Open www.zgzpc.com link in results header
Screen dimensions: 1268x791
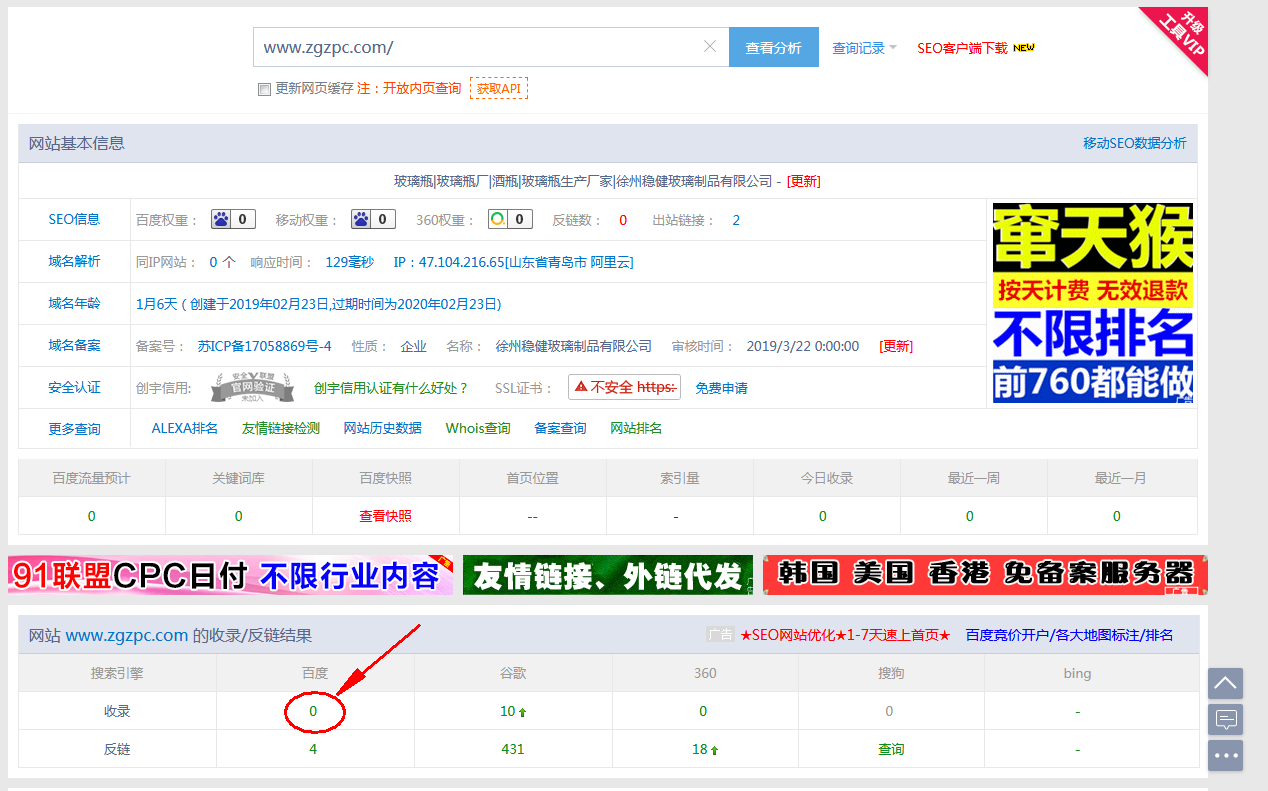(127, 635)
